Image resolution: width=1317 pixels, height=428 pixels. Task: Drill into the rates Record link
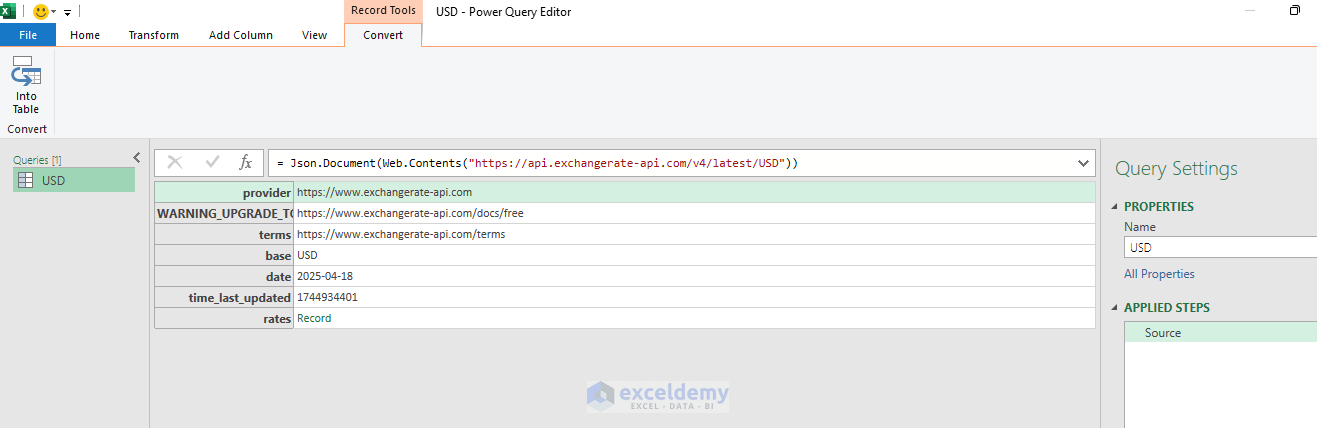(x=314, y=318)
